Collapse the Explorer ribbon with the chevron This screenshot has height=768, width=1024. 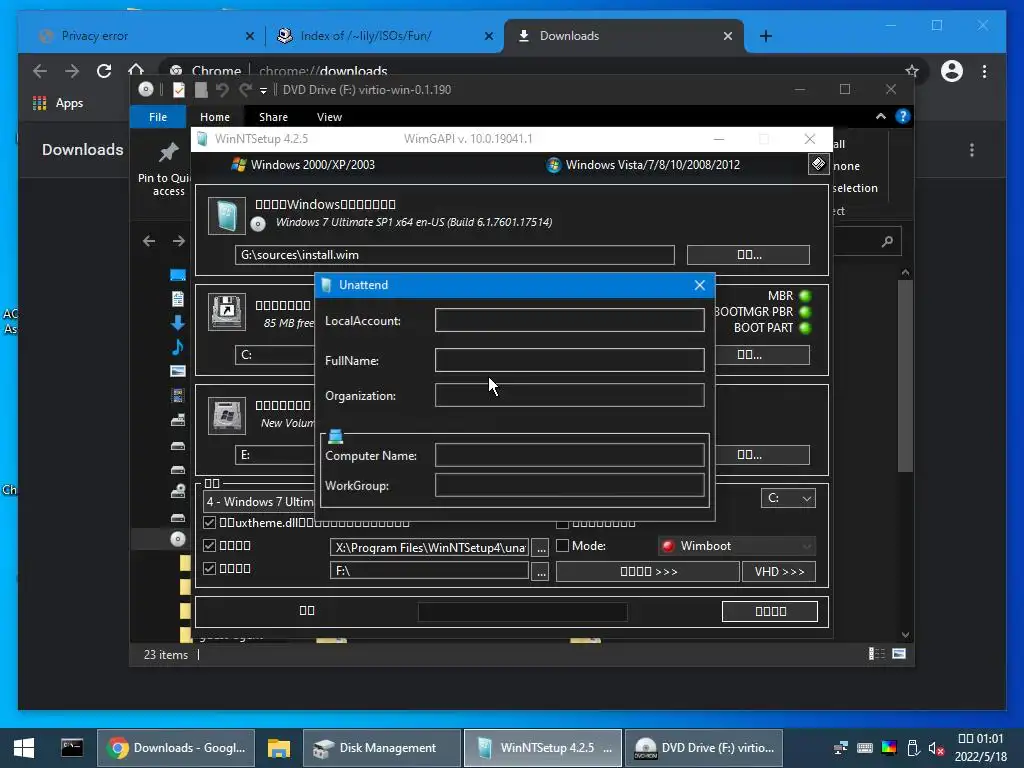pos(880,116)
